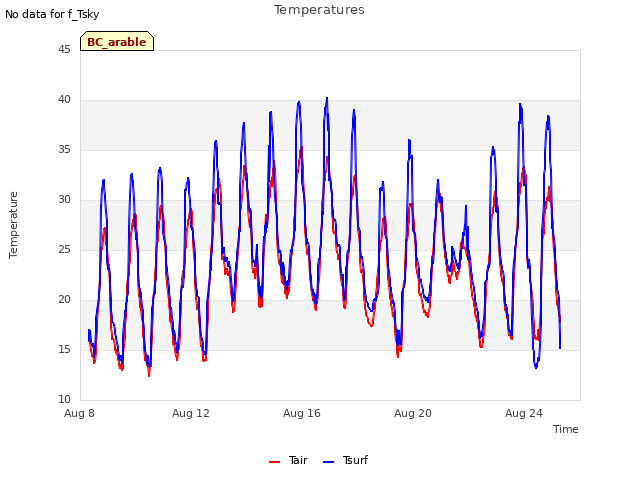Screen dimensions: 640x480
Task: Toggle the Tsurf legend entry
Action: click(345, 460)
